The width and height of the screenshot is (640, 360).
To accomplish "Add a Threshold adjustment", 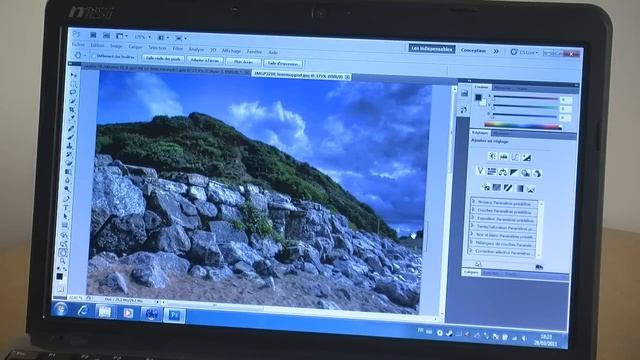I will coord(508,188).
